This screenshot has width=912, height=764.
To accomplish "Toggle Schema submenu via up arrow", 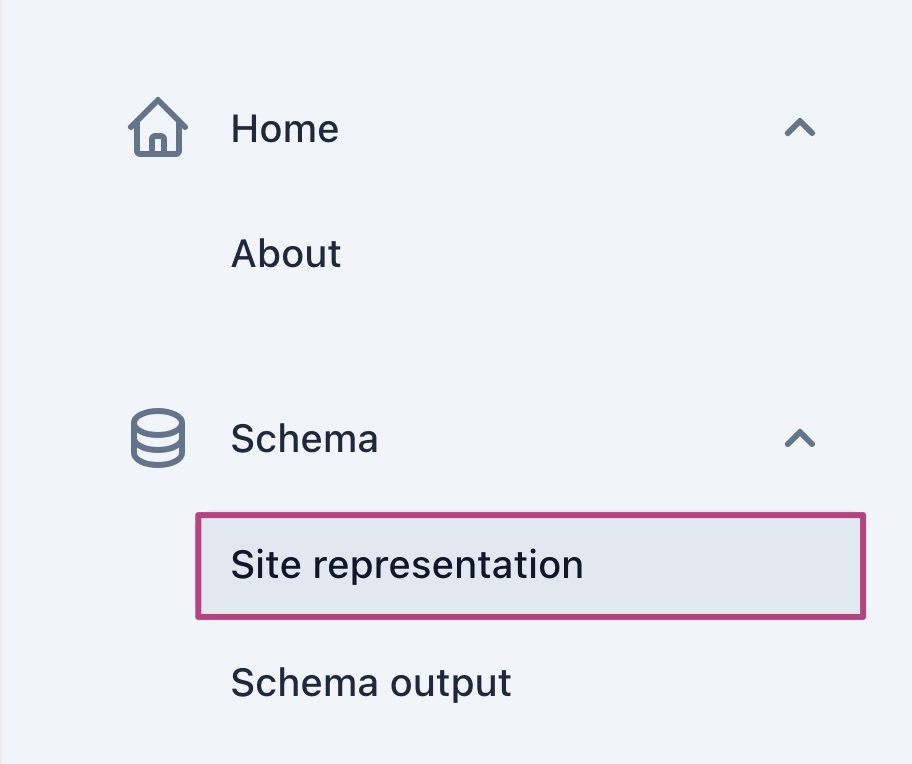I will (x=800, y=438).
